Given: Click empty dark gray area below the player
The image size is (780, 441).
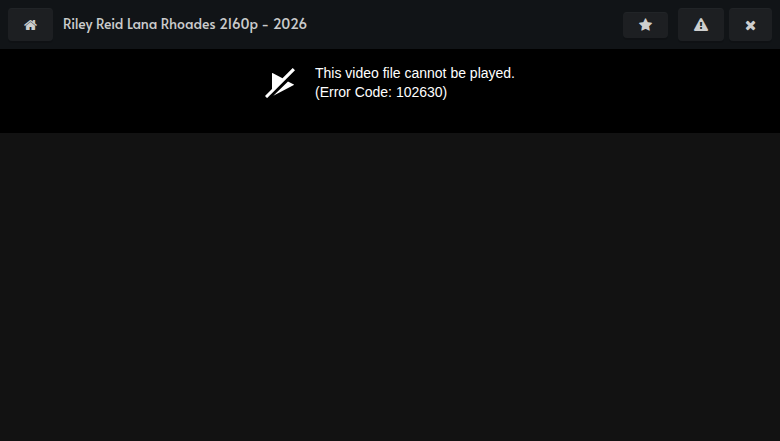Looking at the screenshot, I should pos(390,287).
